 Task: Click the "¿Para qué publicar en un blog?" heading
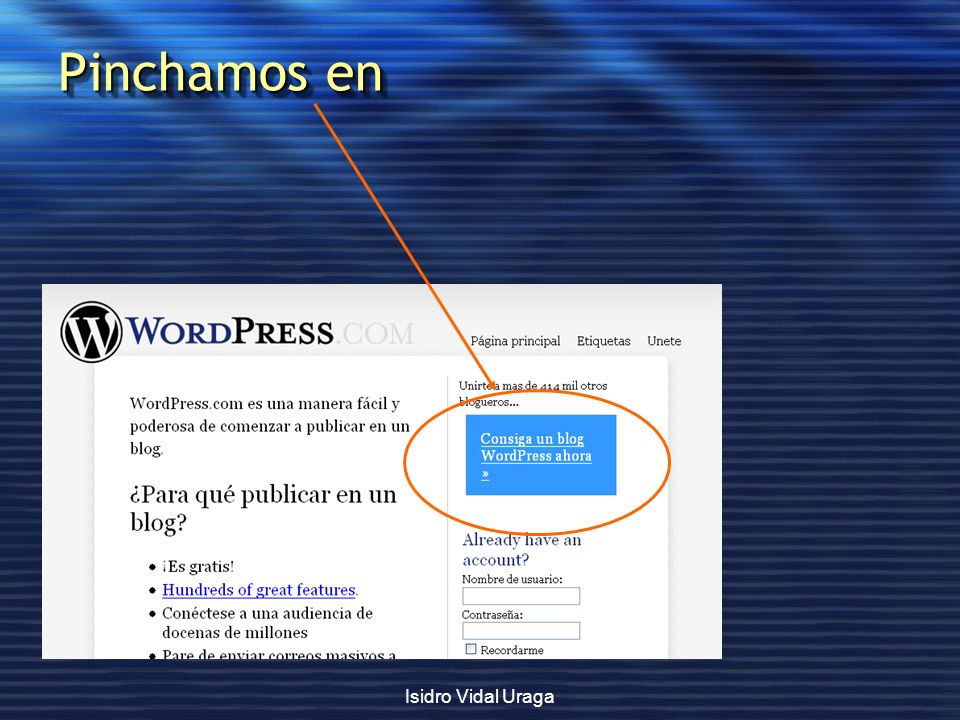[x=263, y=508]
